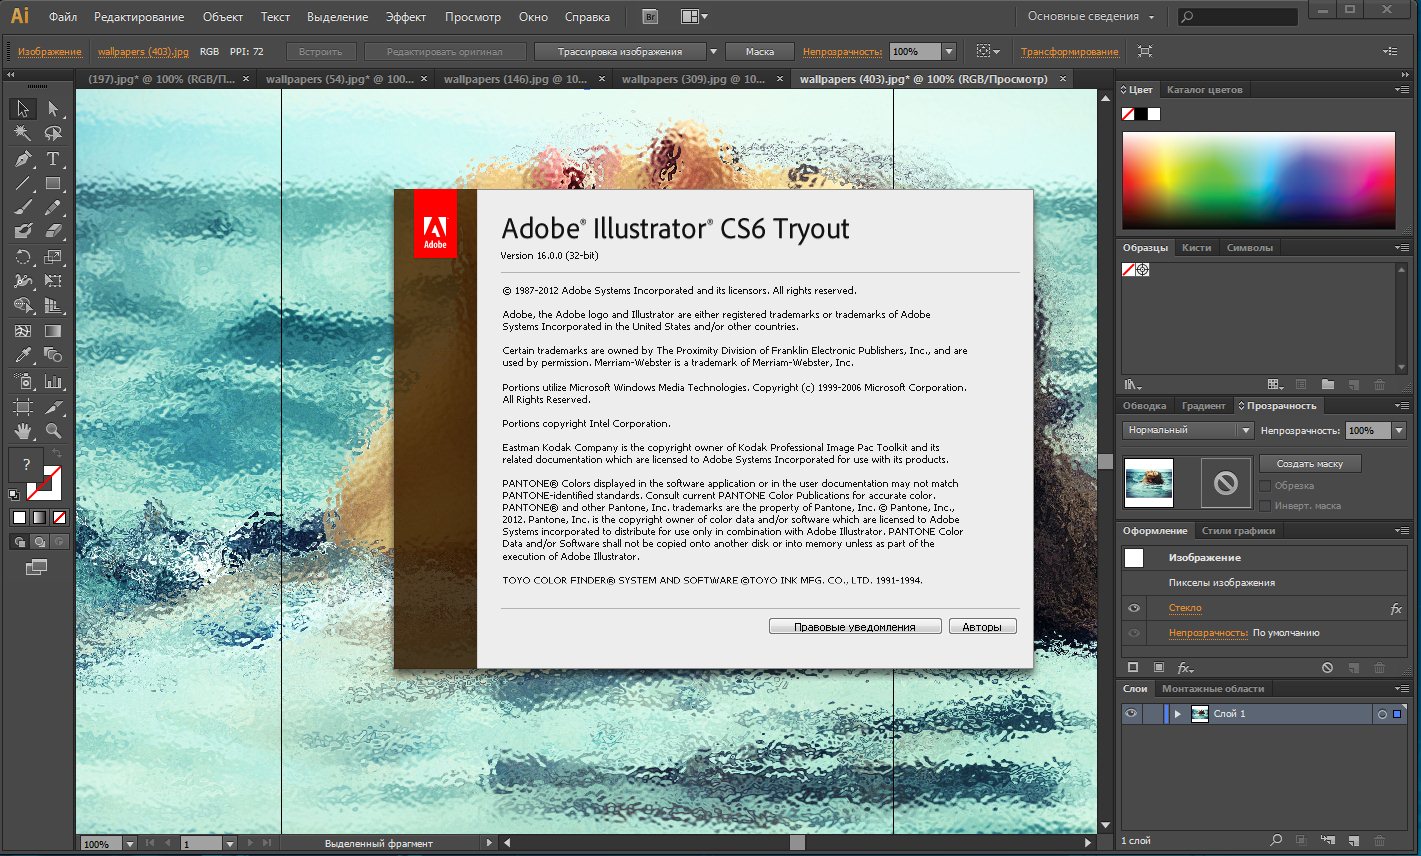
Task: Set the toolbox paint mode to None
Action: point(60,517)
